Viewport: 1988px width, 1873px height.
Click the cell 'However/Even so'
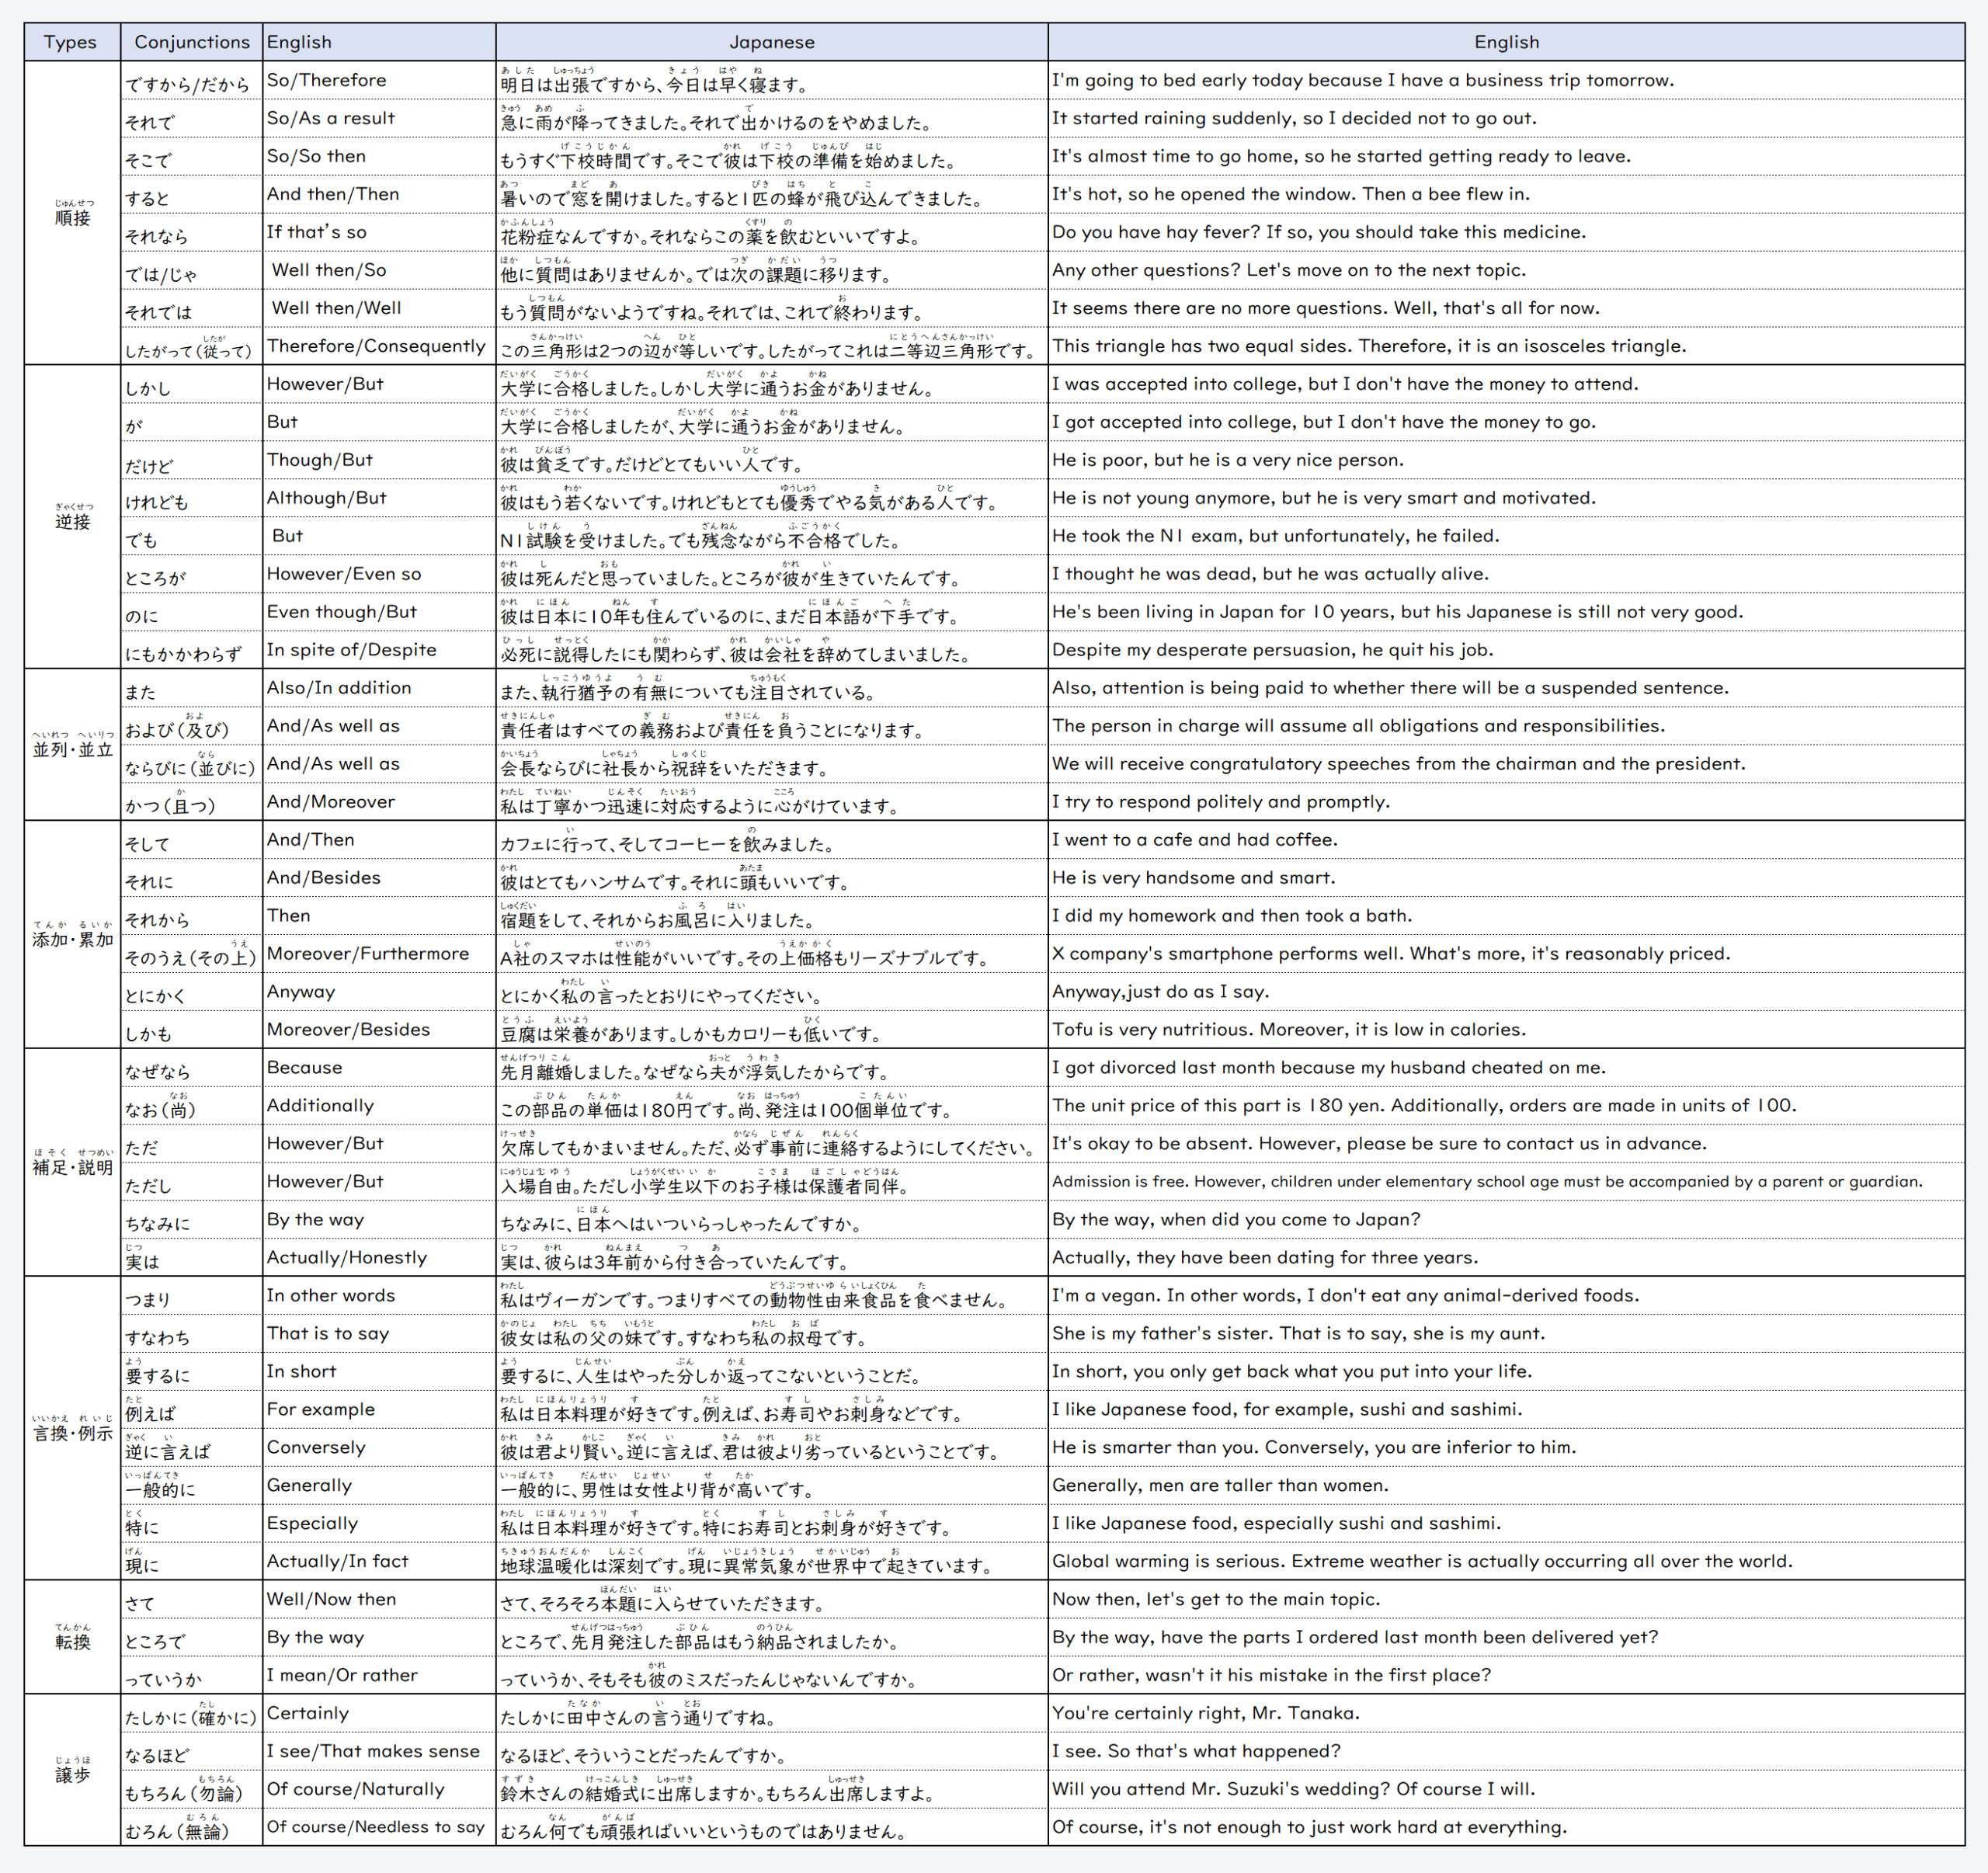[379, 574]
